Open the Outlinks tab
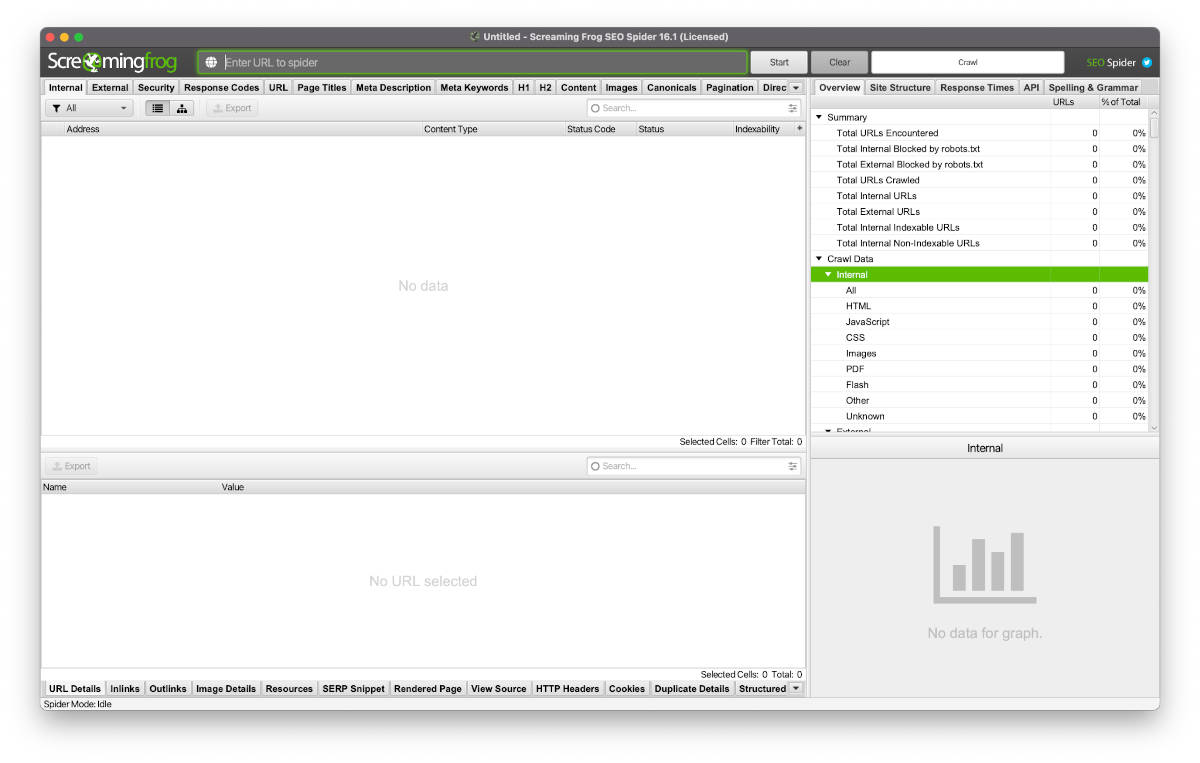Image resolution: width=1200 pixels, height=763 pixels. [168, 689]
